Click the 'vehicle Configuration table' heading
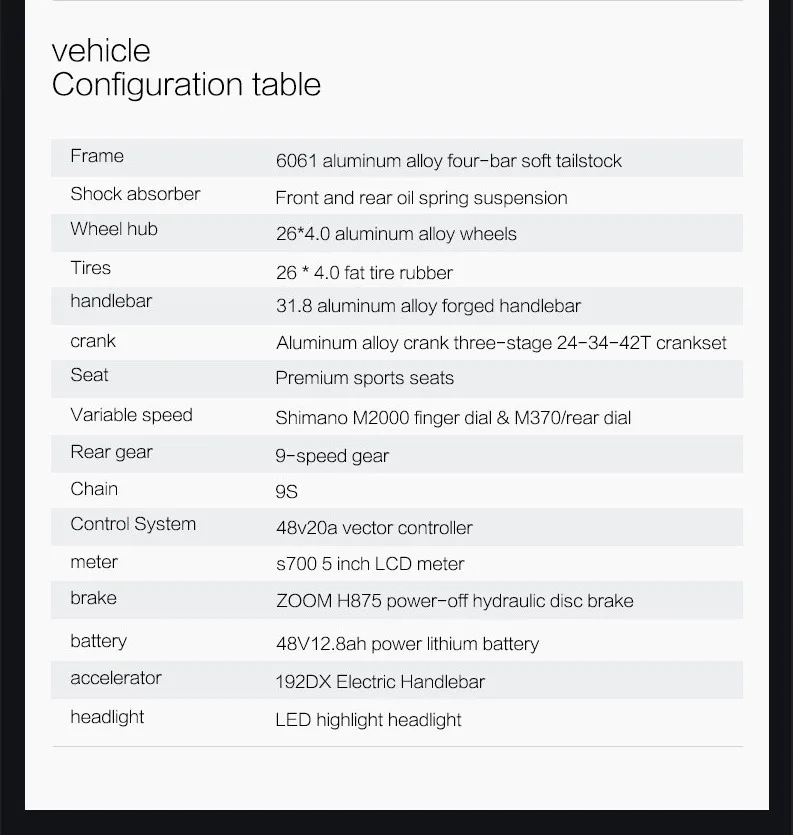The height and width of the screenshot is (835, 793). [x=186, y=68]
